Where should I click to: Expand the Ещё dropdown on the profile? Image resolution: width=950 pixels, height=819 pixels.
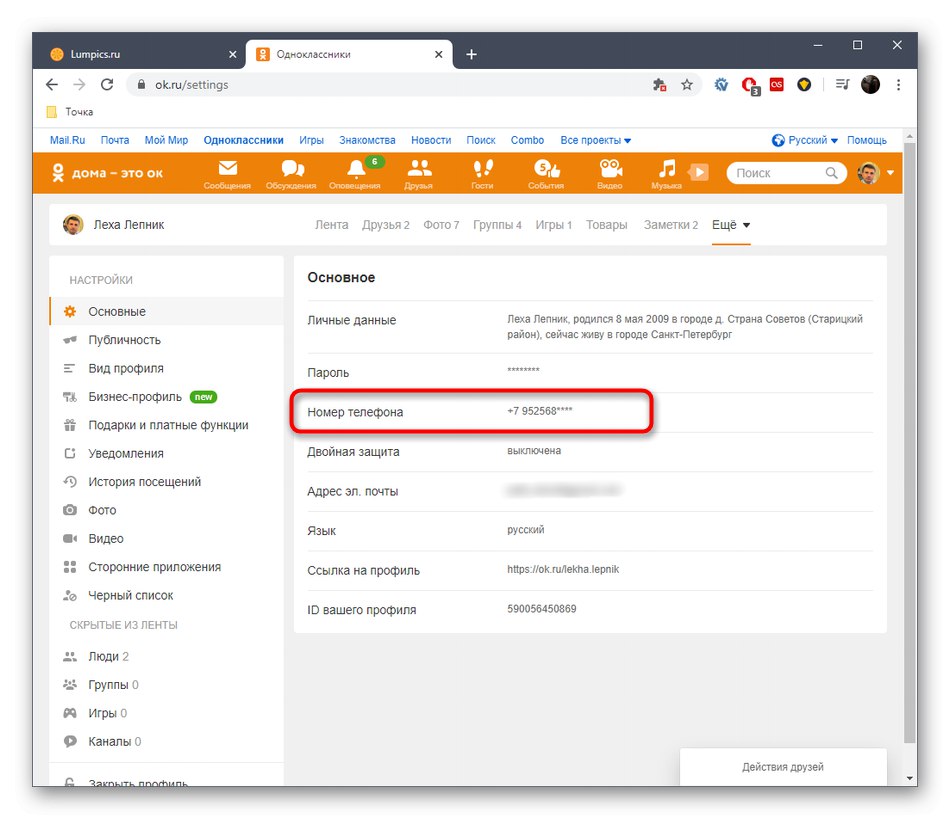click(x=730, y=224)
